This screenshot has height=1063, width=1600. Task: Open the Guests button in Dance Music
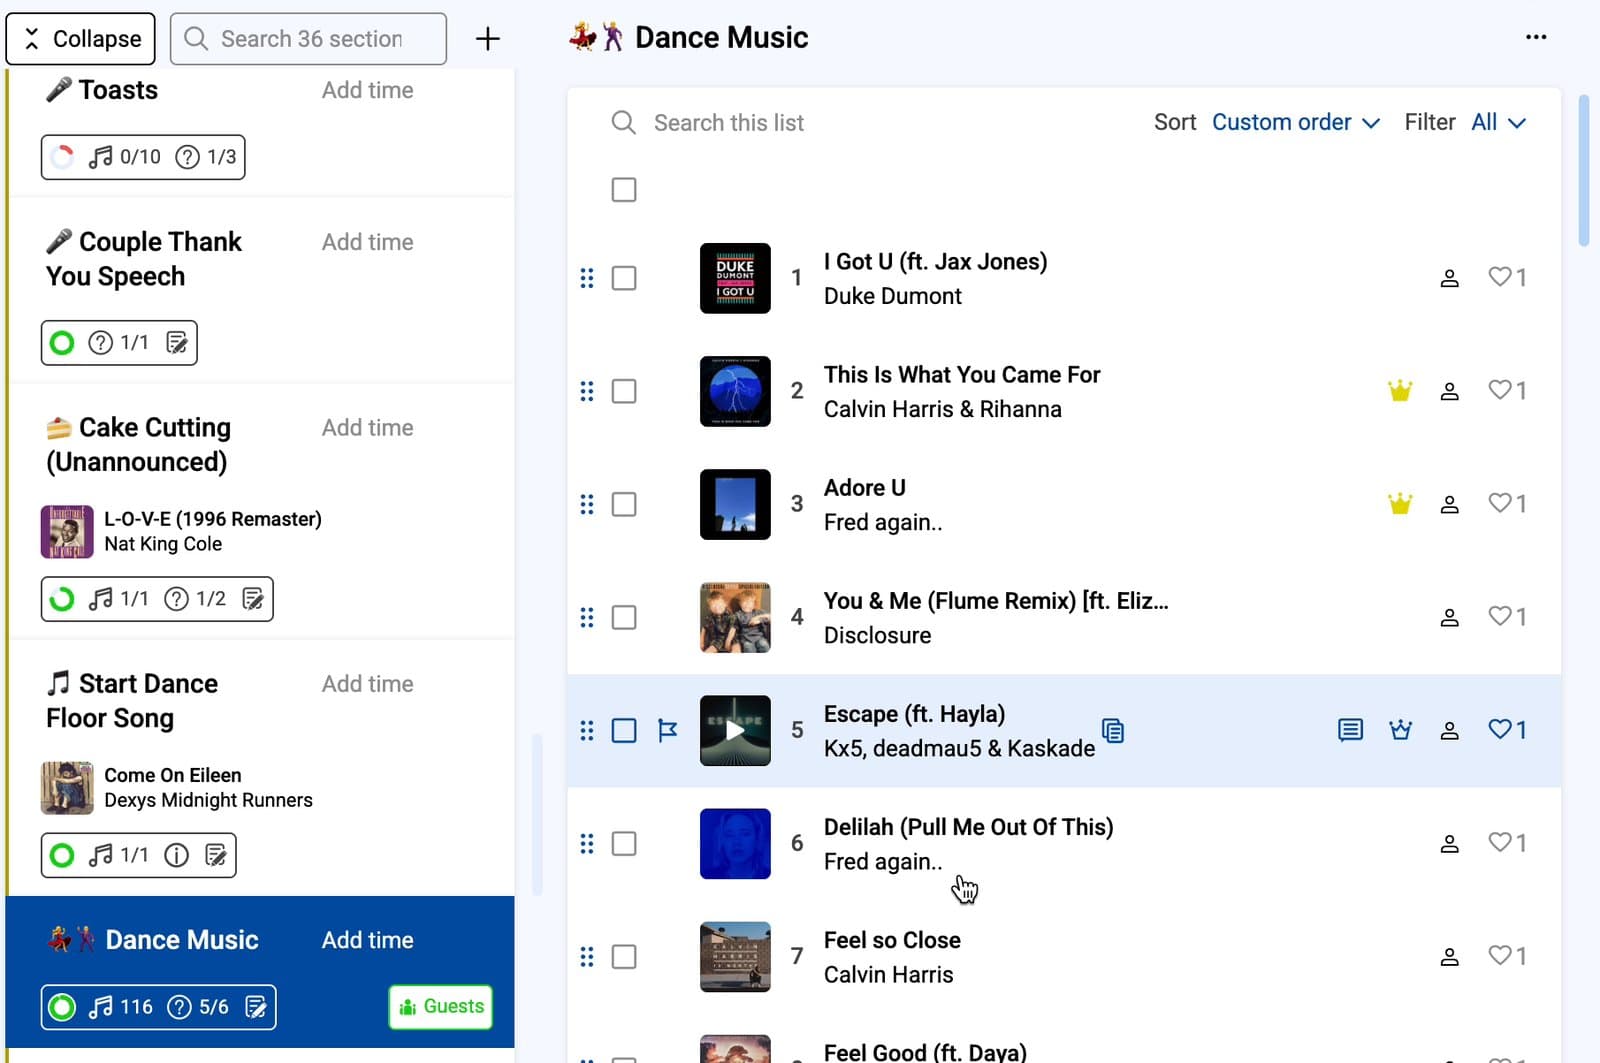click(x=441, y=1007)
